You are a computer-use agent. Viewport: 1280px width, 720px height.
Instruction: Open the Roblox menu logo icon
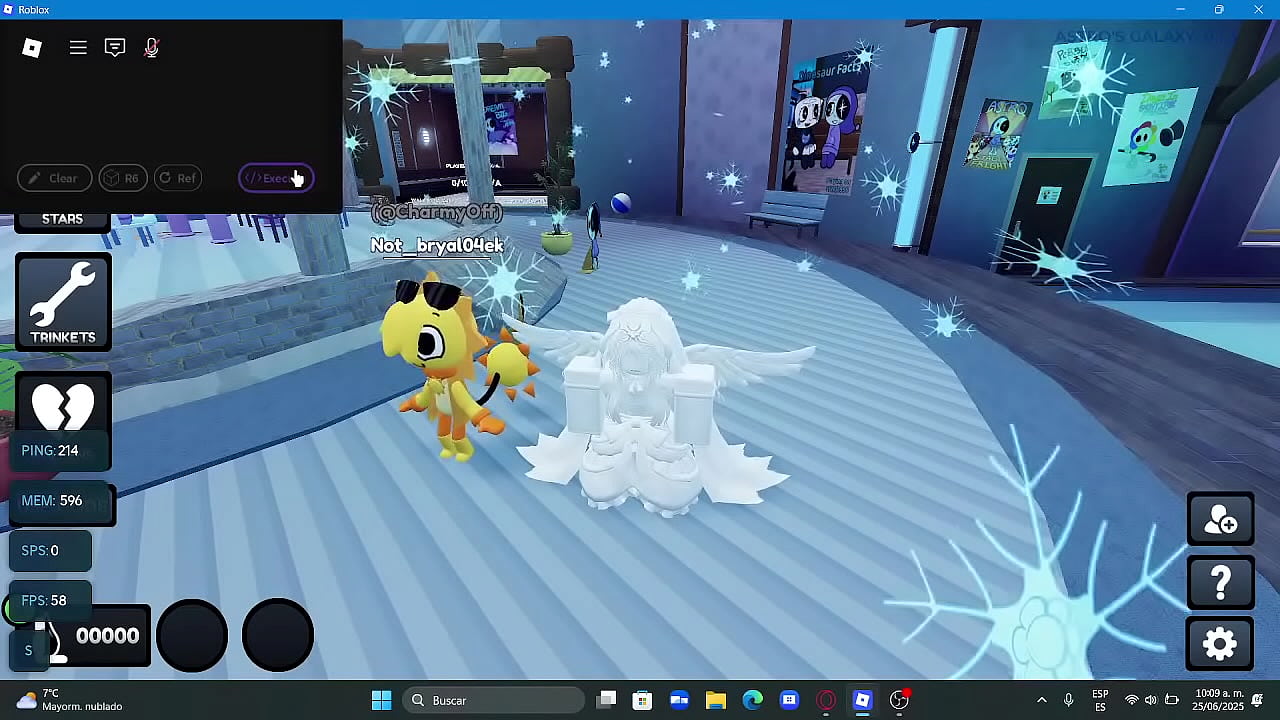(31, 47)
